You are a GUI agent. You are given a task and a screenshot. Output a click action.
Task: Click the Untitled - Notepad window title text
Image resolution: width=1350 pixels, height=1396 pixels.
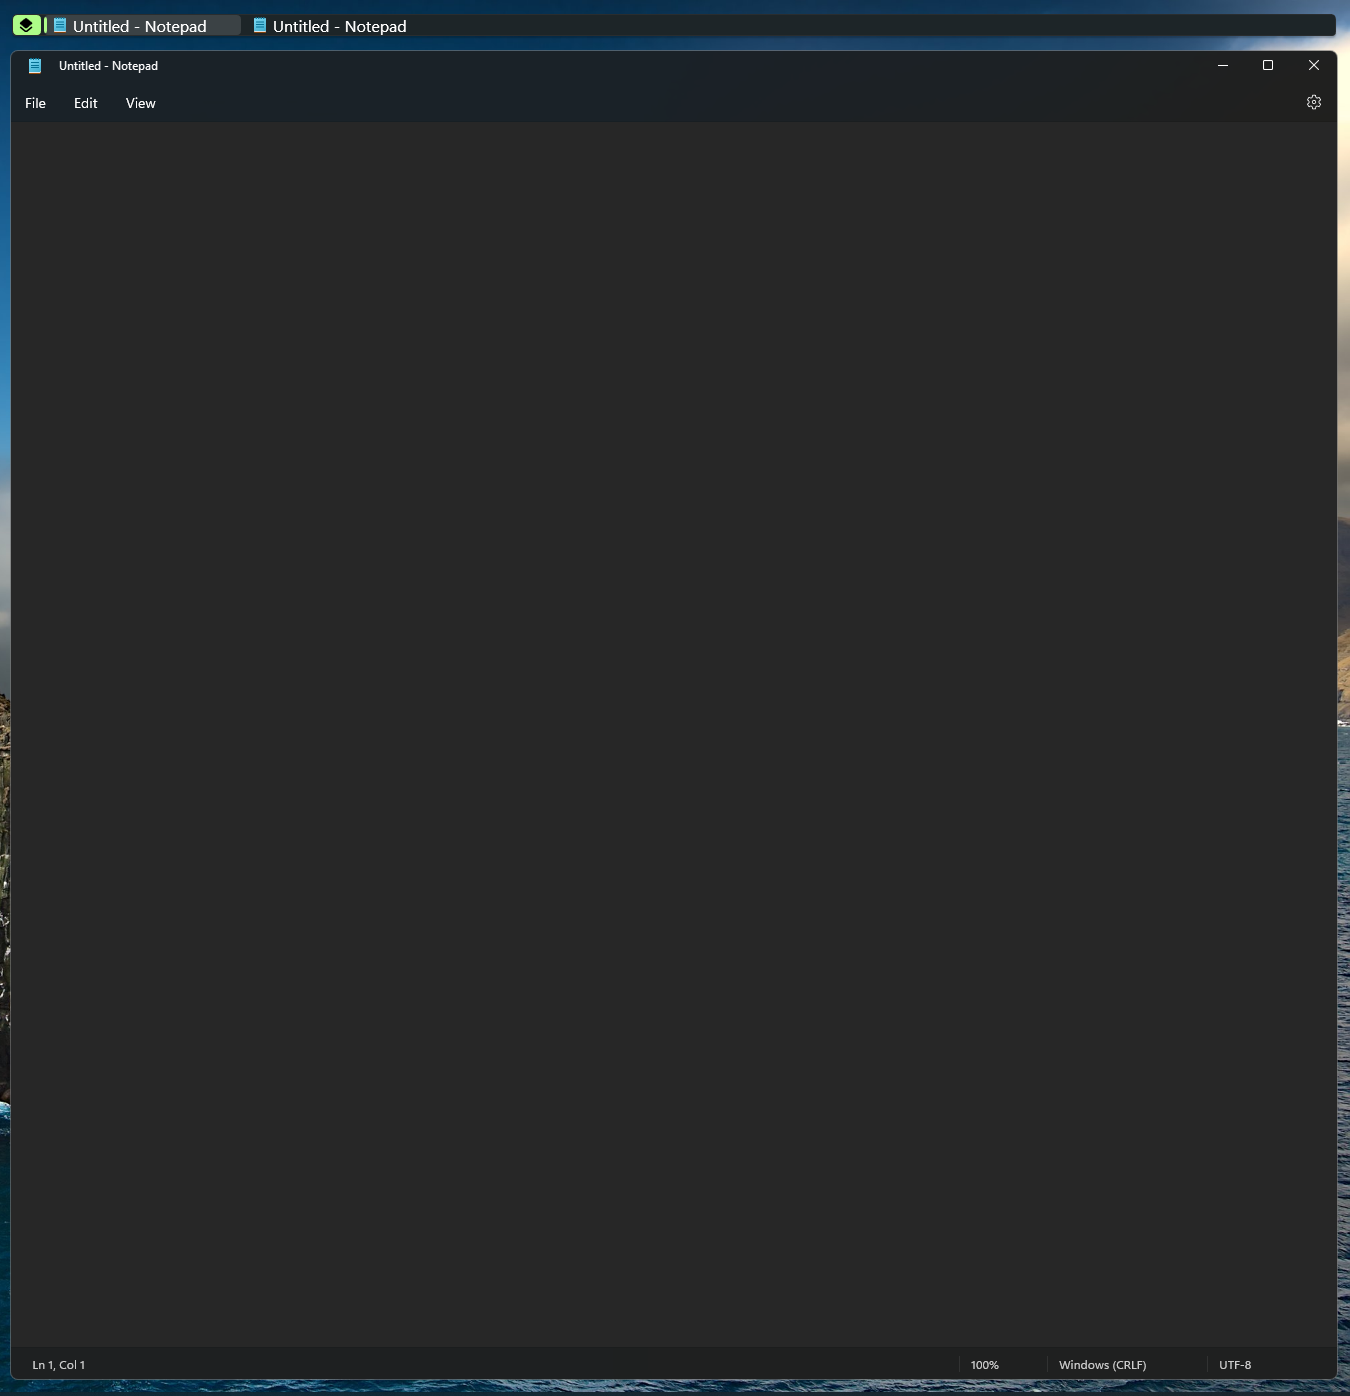coord(108,66)
